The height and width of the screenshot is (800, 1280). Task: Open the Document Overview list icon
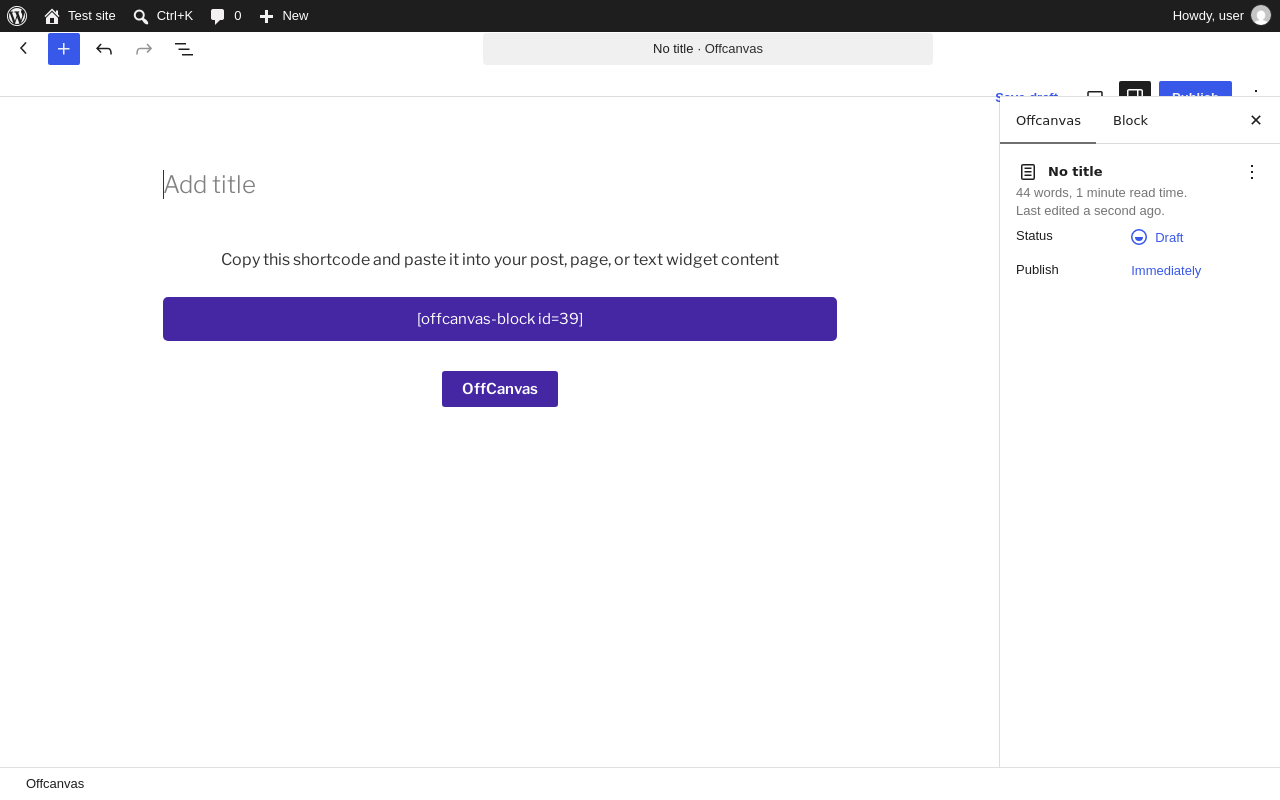click(x=184, y=49)
